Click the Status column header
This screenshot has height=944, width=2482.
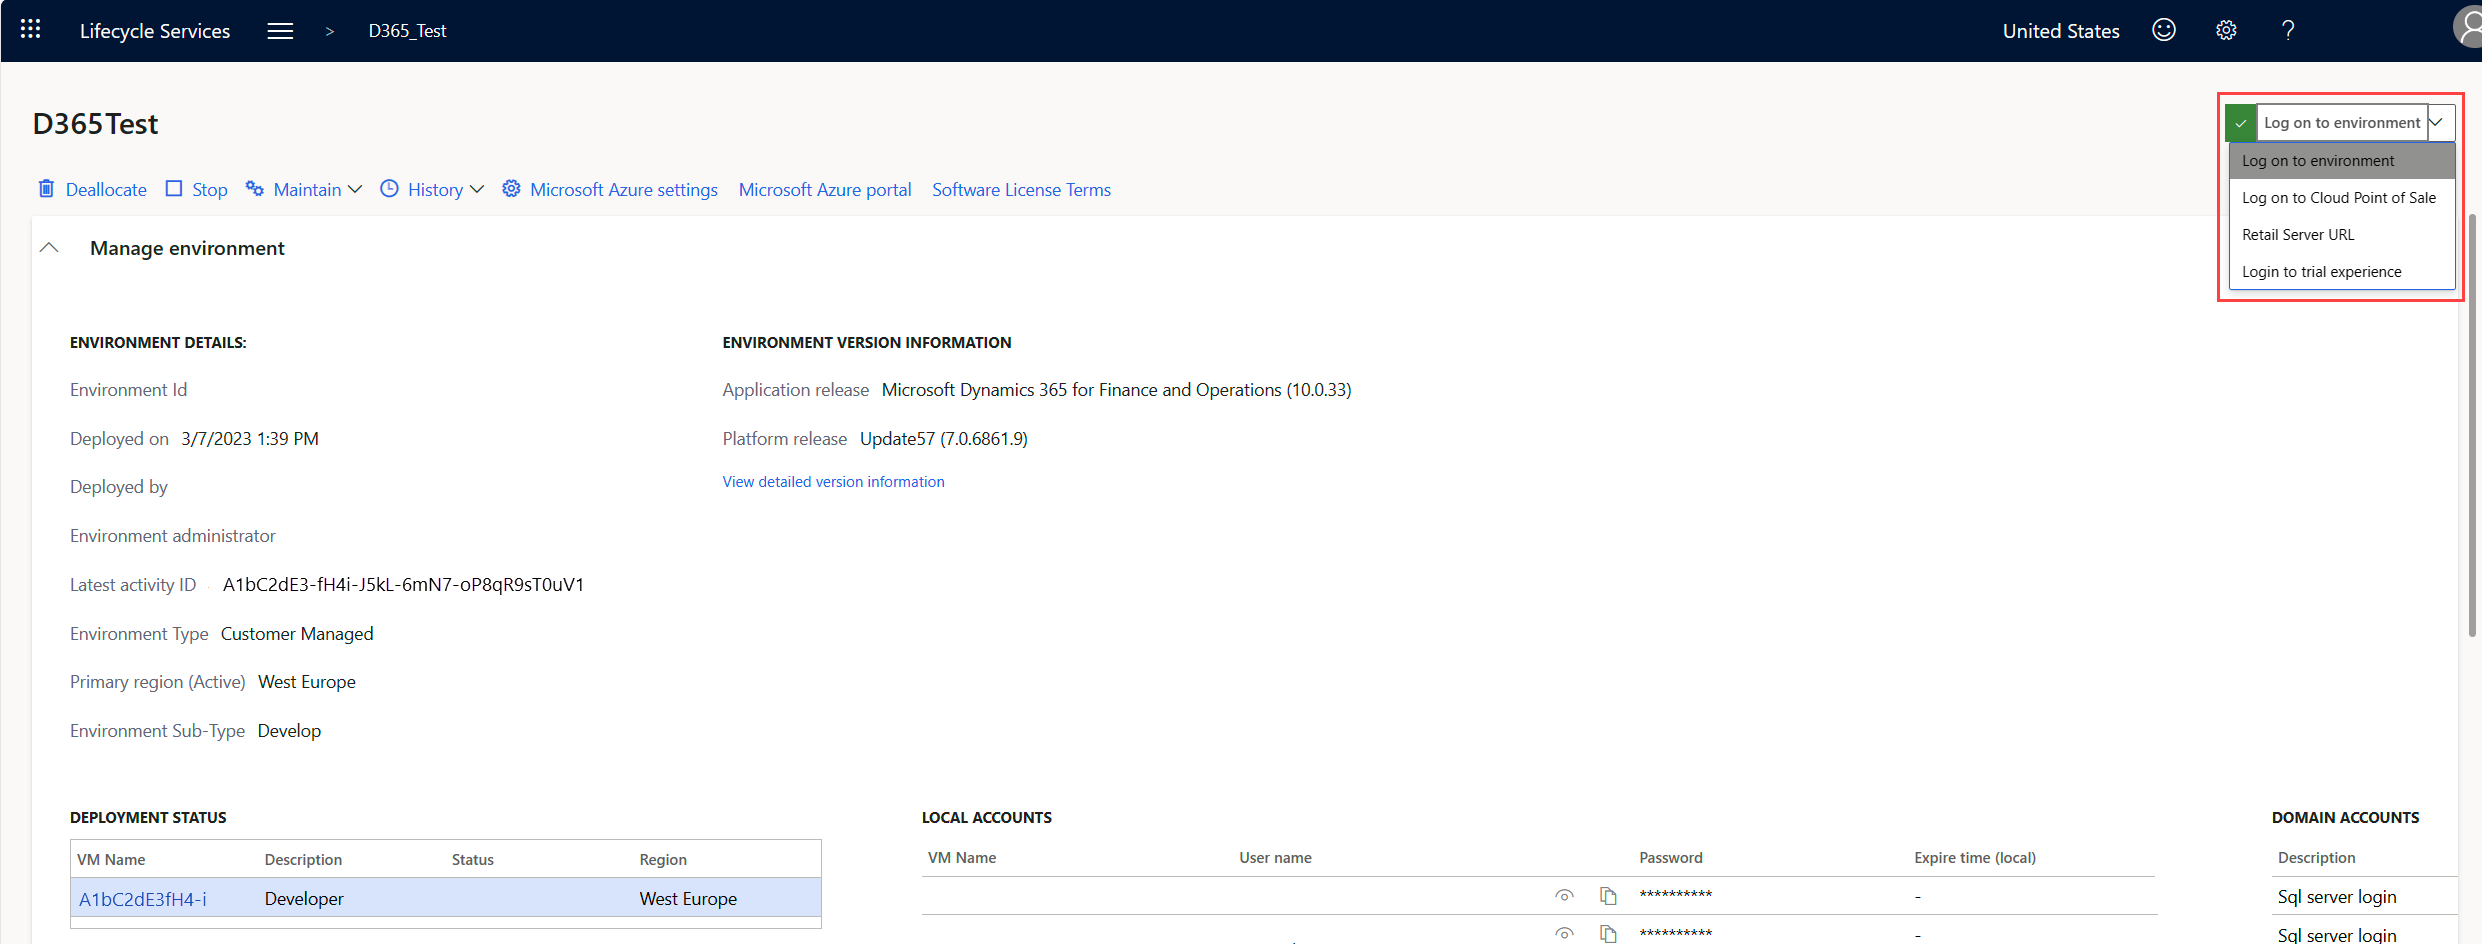[x=473, y=860]
